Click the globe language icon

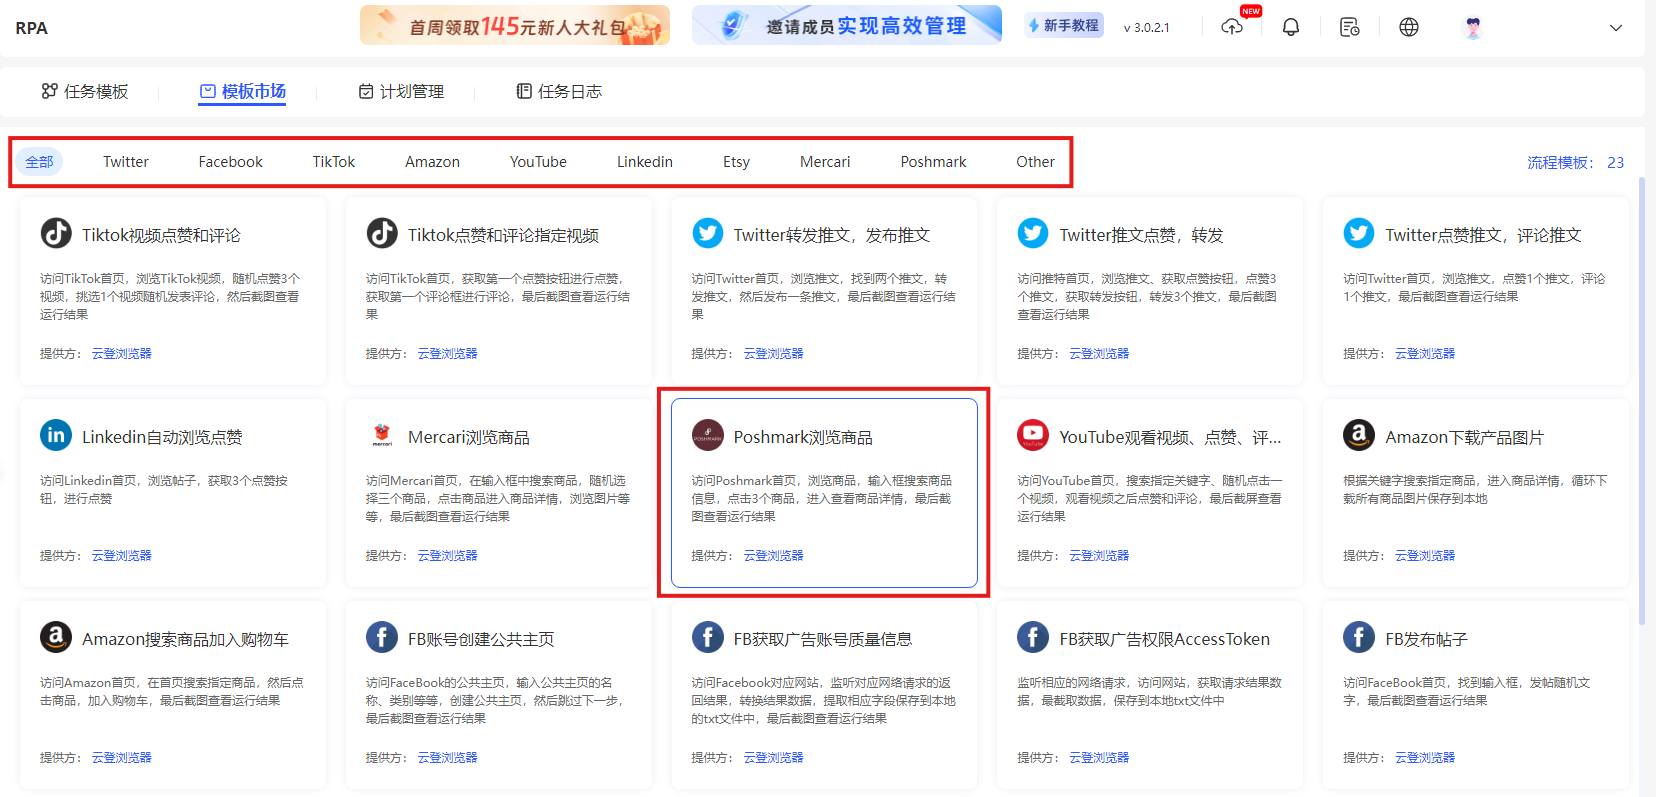click(x=1409, y=27)
